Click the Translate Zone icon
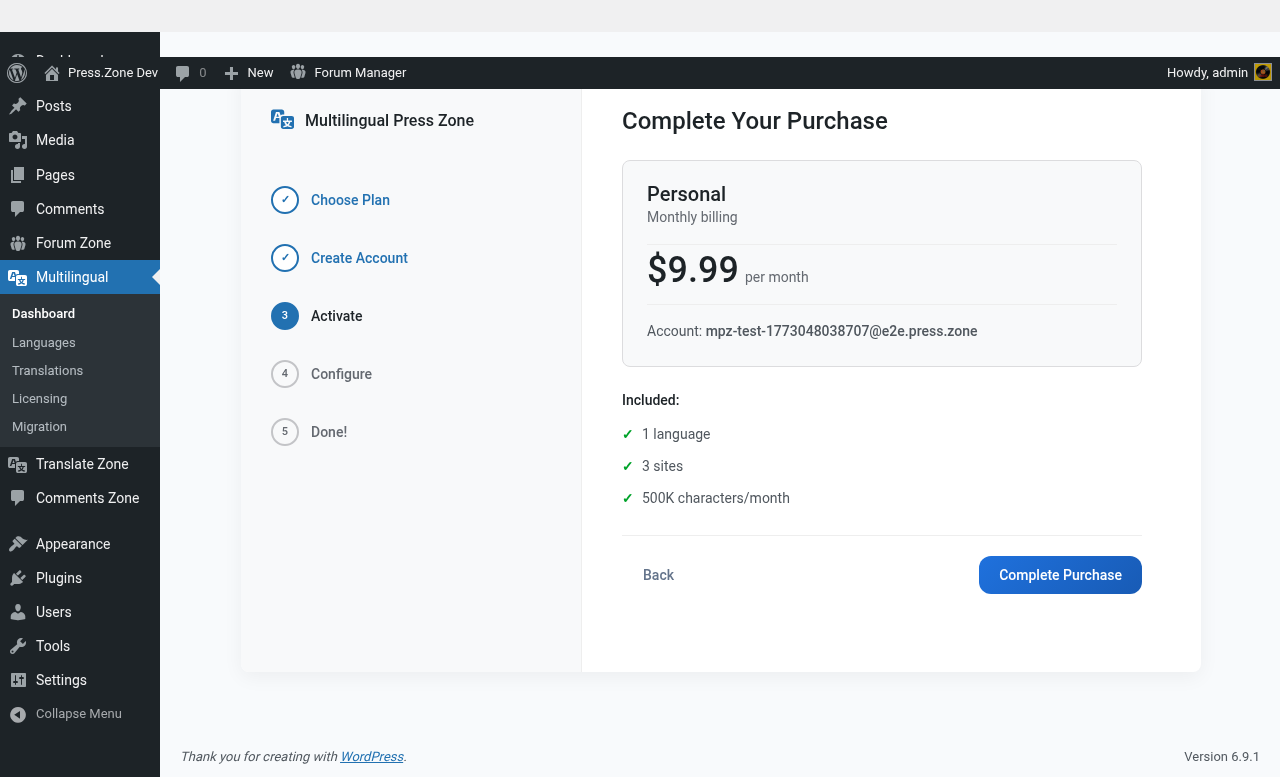The width and height of the screenshot is (1280, 777). point(18,464)
